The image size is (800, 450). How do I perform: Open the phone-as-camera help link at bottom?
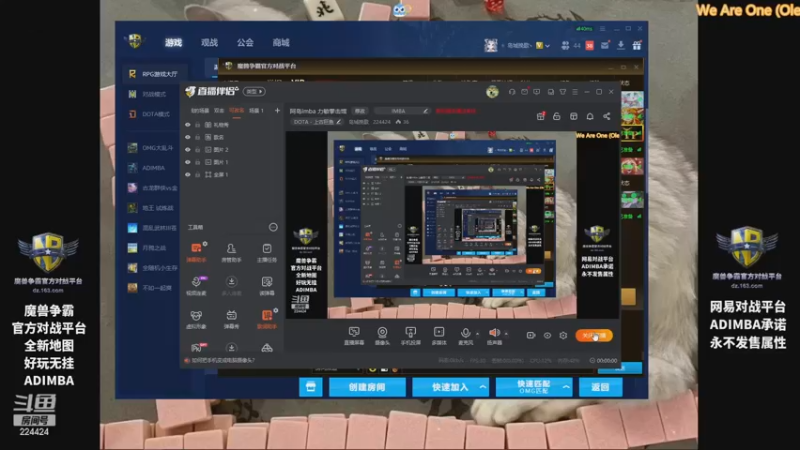[x=223, y=360]
